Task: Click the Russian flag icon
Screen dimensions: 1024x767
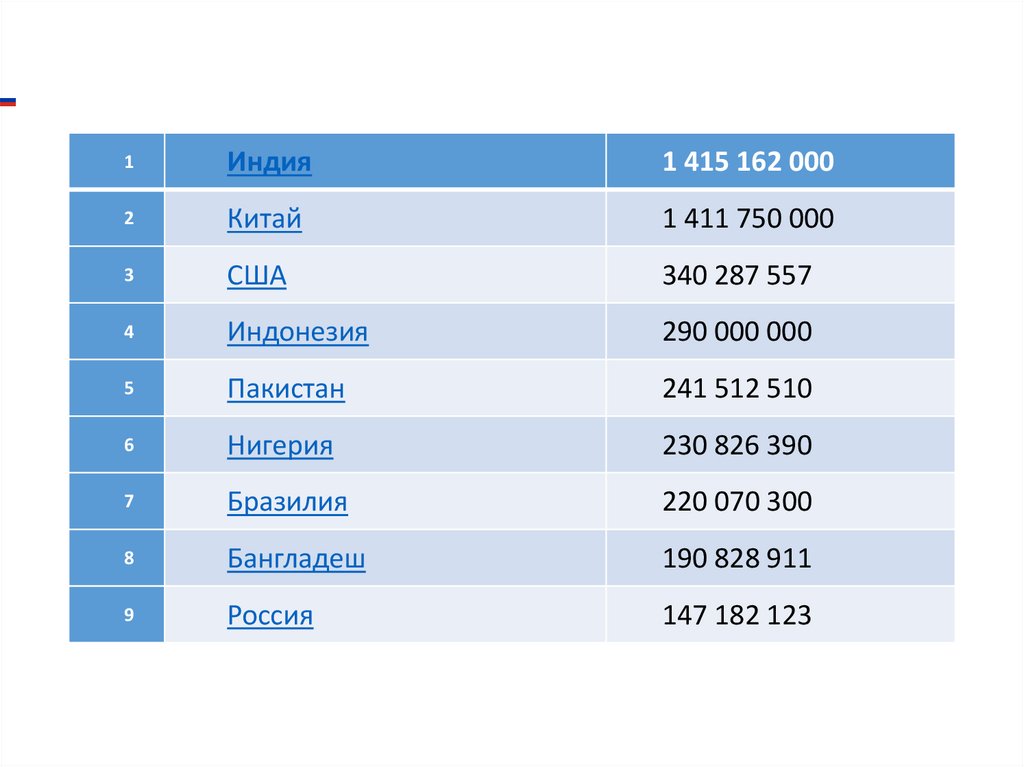Action: click(x=8, y=101)
